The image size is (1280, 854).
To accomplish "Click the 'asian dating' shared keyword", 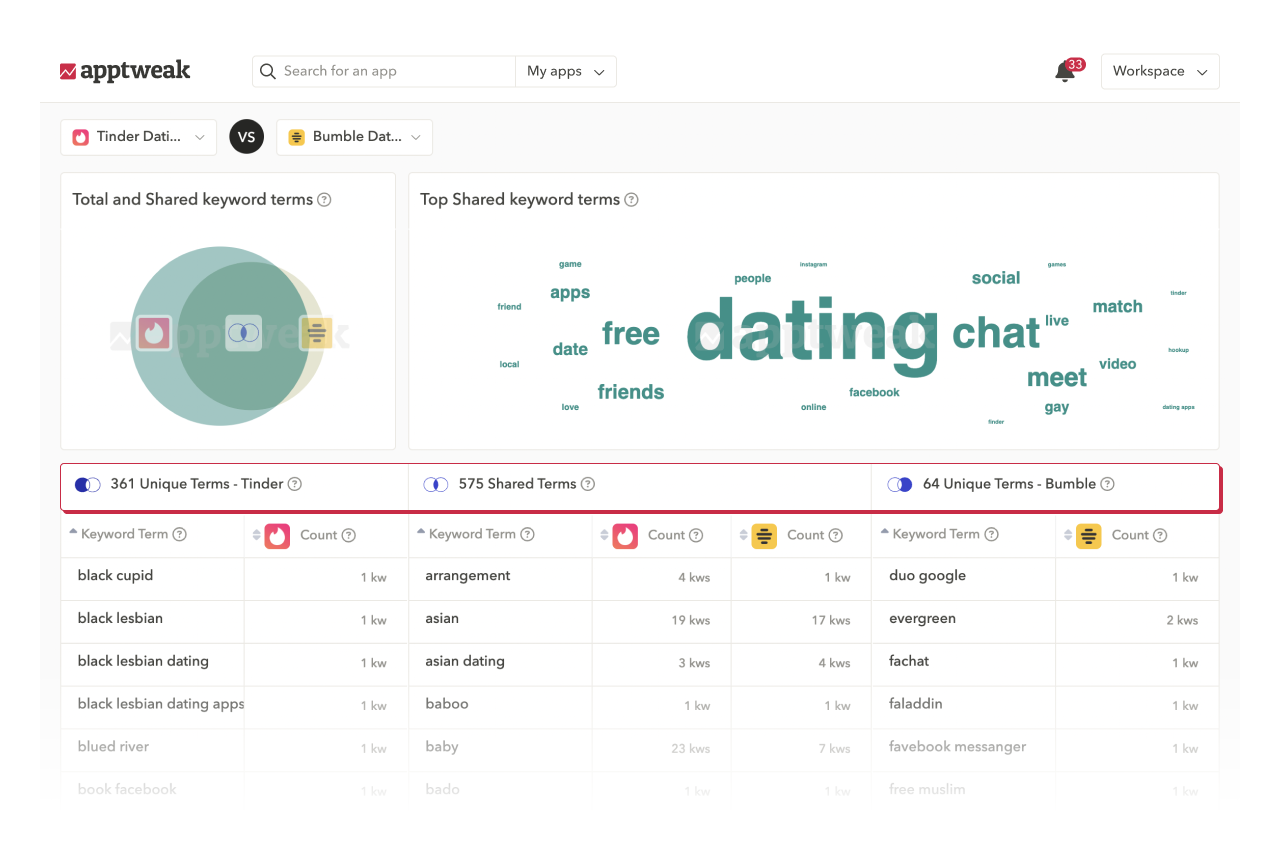I will [465, 661].
